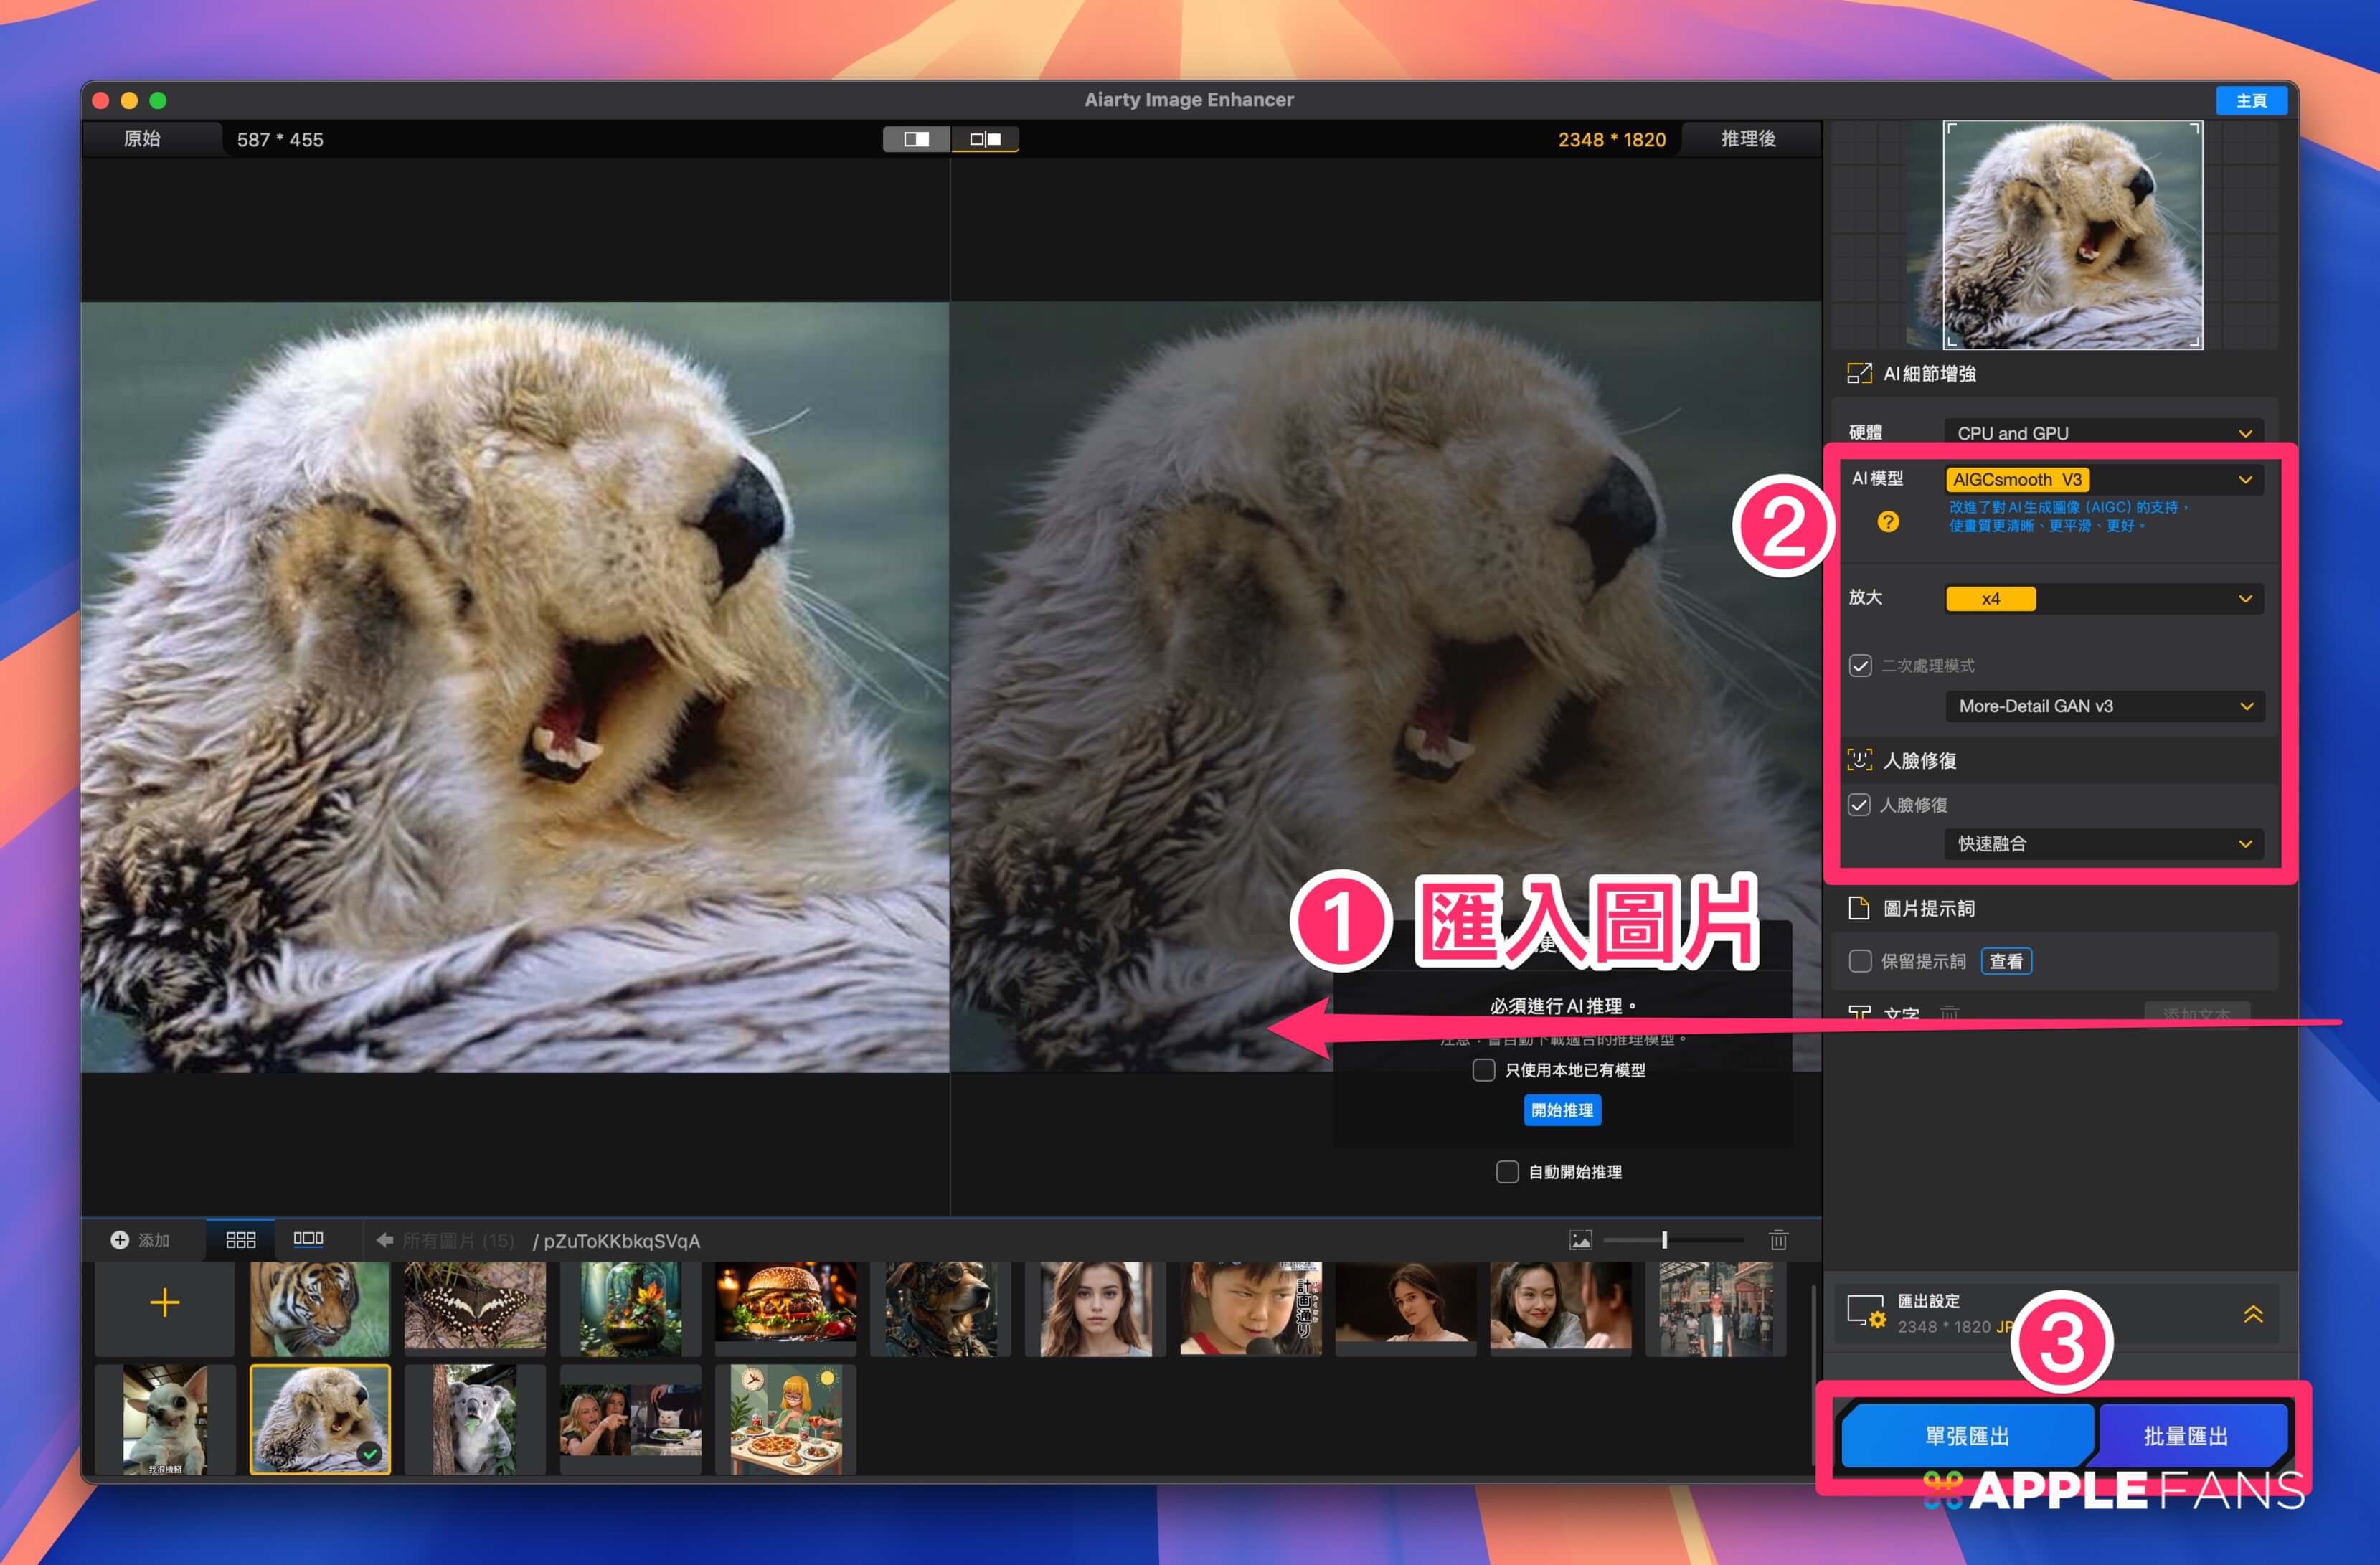Viewport: 2380px width, 1565px height.
Task: Select split-screen compare view icon
Action: pos(916,139)
